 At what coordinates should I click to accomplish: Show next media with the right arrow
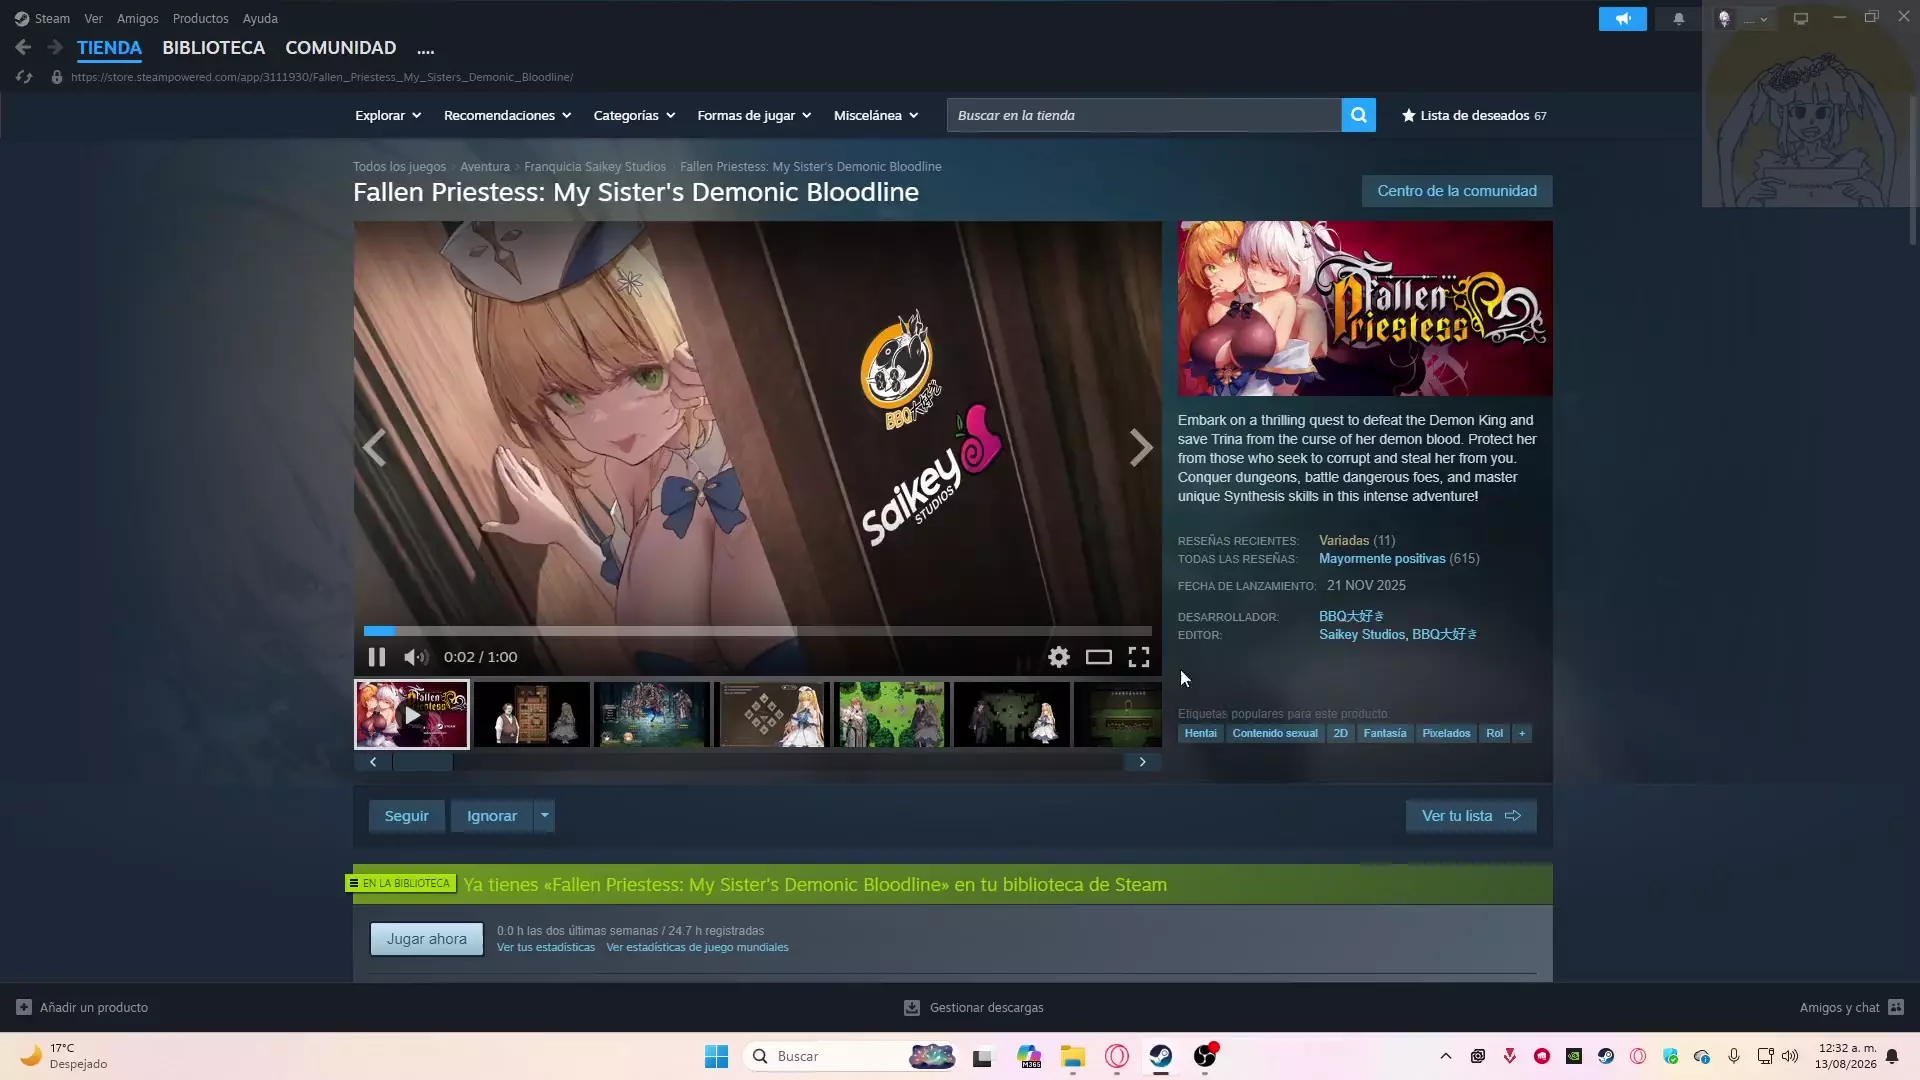coord(1141,447)
